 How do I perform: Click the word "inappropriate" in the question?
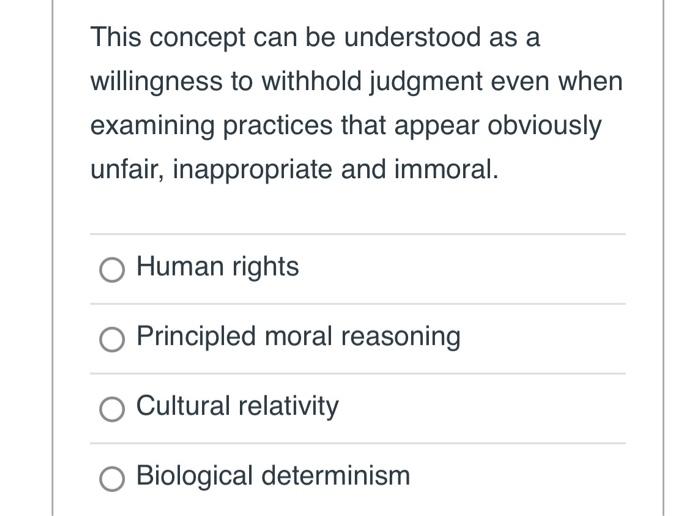coord(254,169)
